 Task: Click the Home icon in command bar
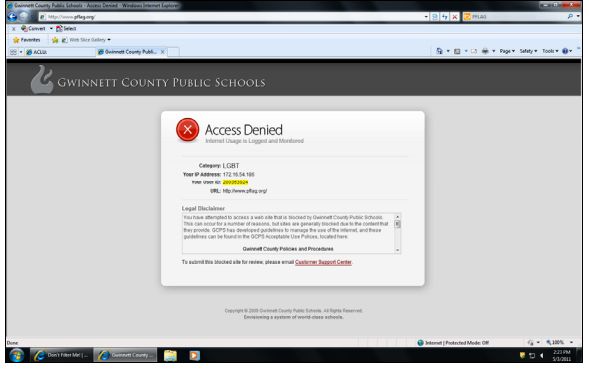(439, 51)
